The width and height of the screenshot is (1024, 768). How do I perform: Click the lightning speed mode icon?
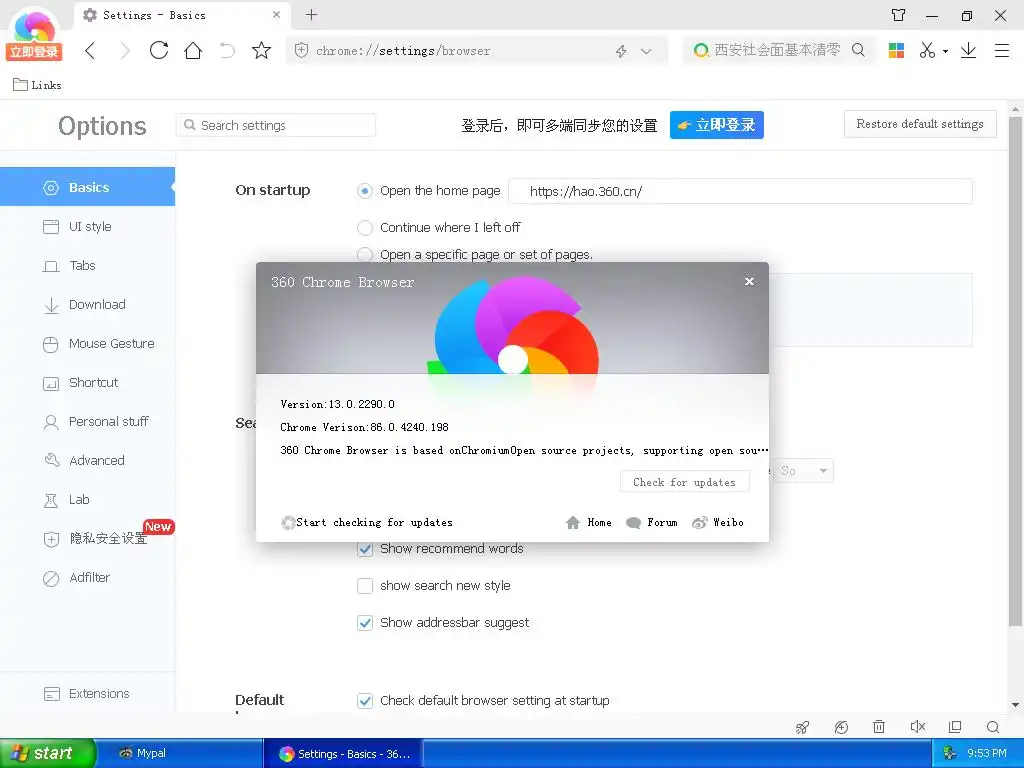click(x=621, y=51)
